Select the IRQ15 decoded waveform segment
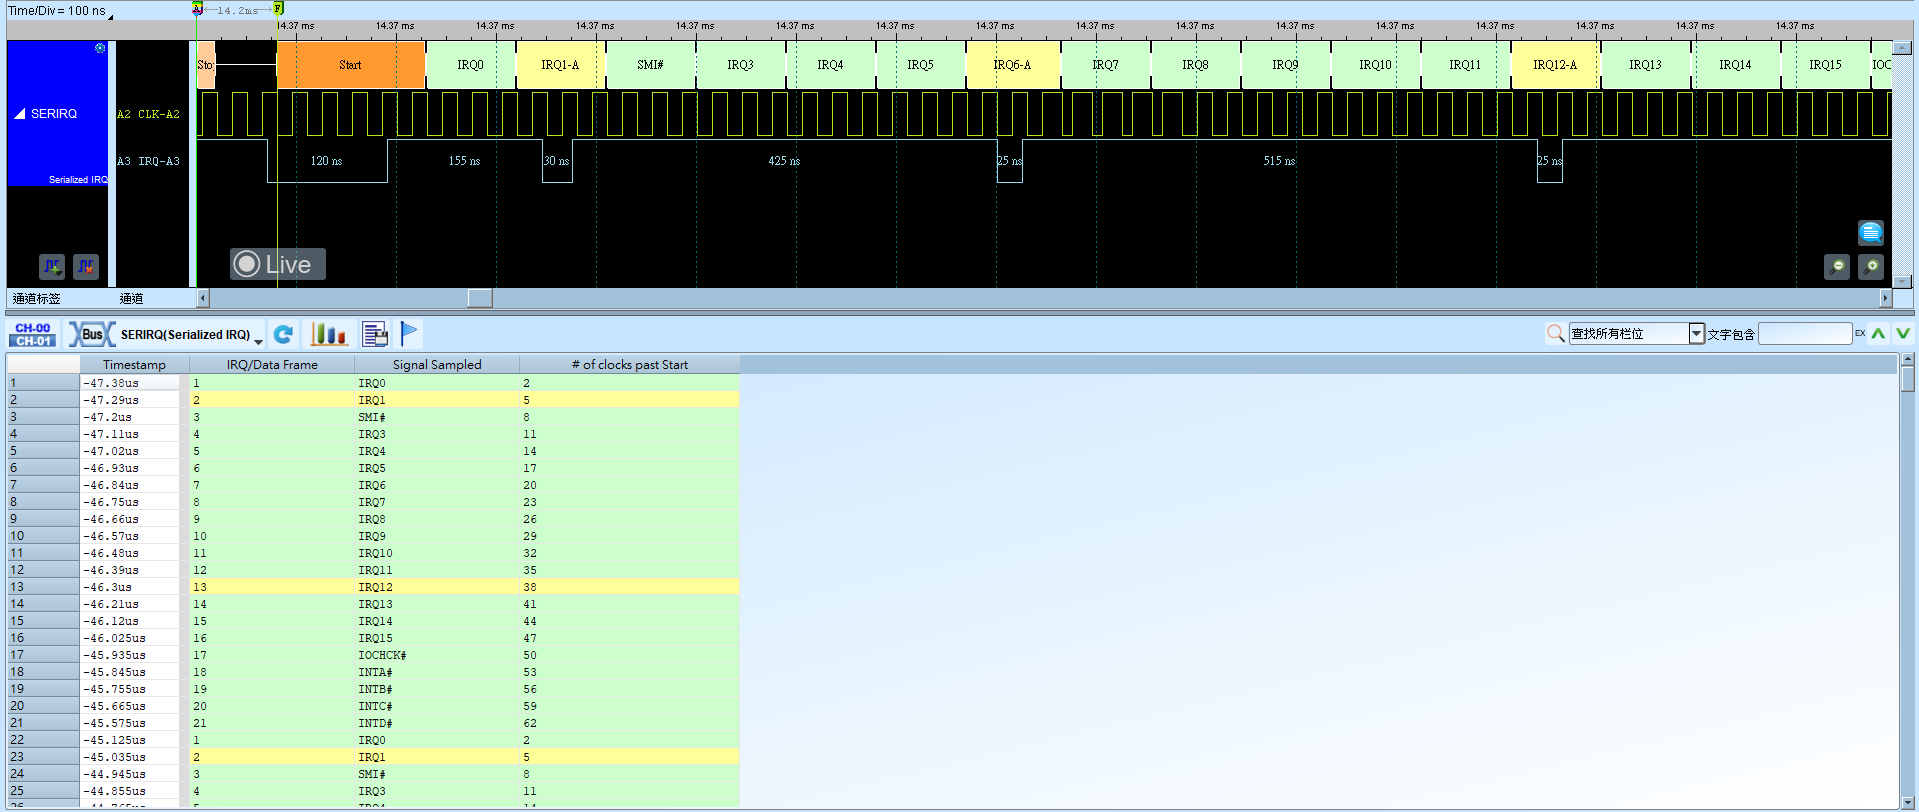Viewport: 1919px width, 812px height. pyautogui.click(x=1825, y=65)
